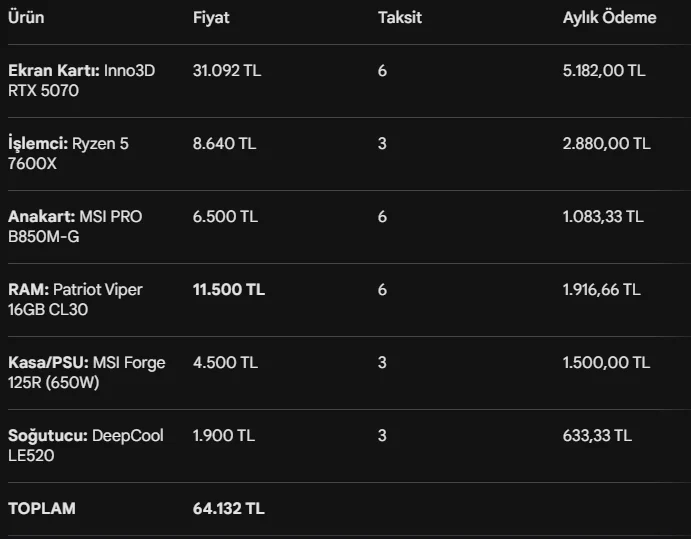Click the 5.182,00 TL monthly payment
Image resolution: width=691 pixels, height=539 pixels.
pos(603,71)
